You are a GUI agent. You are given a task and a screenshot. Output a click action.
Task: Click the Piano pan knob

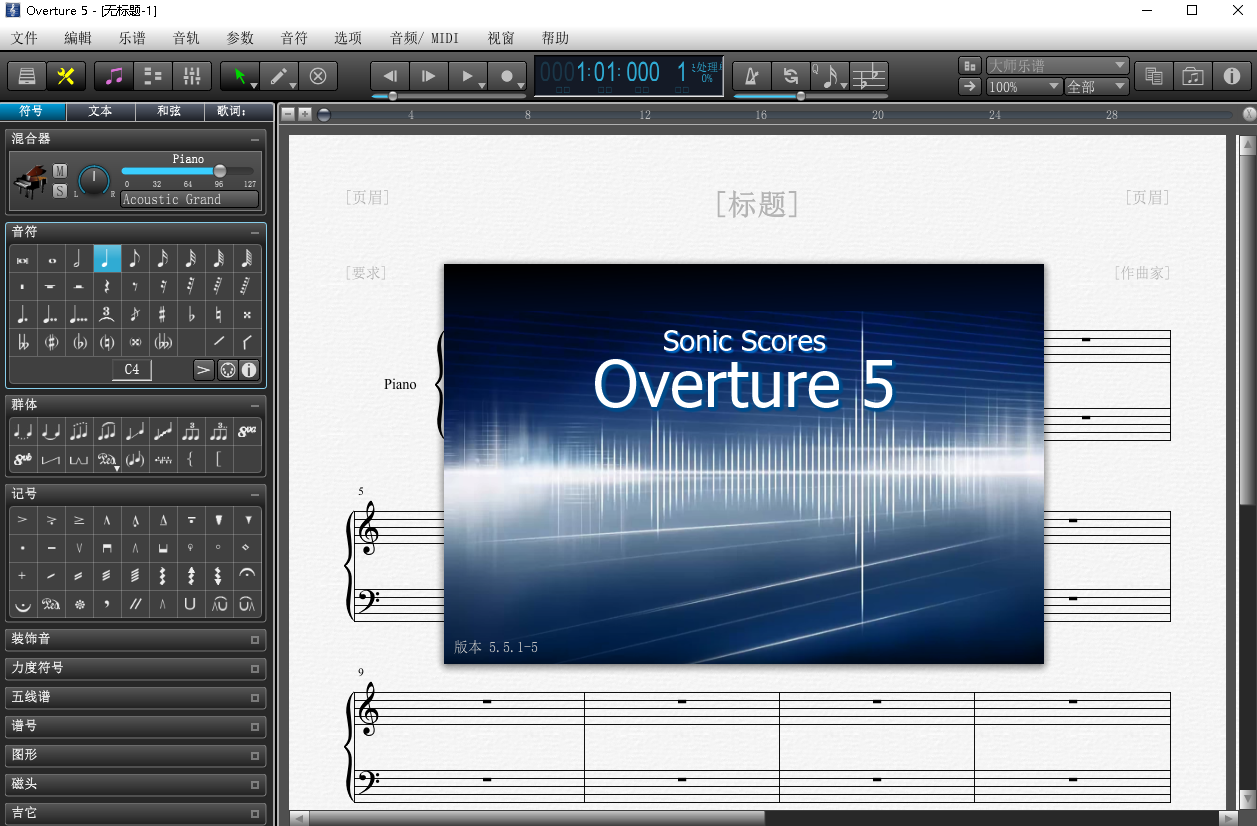[94, 181]
